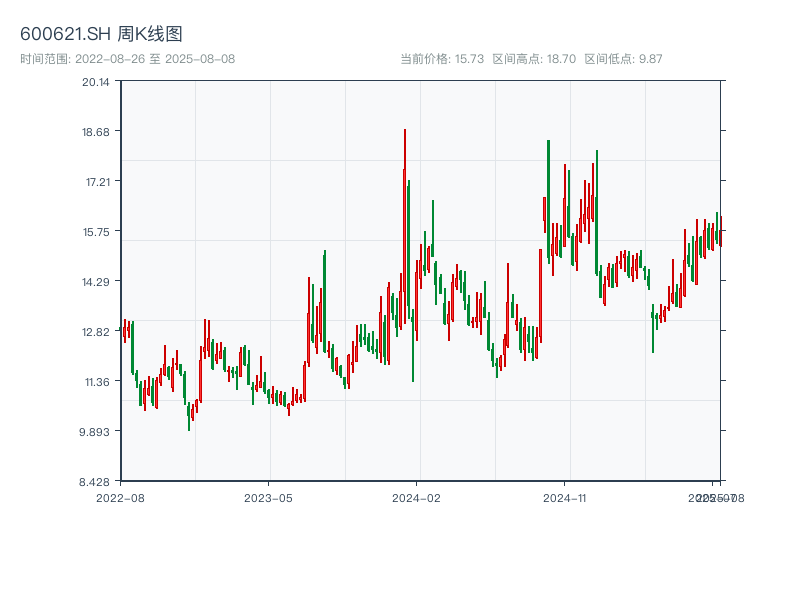This screenshot has height=600, width=800.
Task: Select the 时间范围 date range text
Action: (x=127, y=59)
